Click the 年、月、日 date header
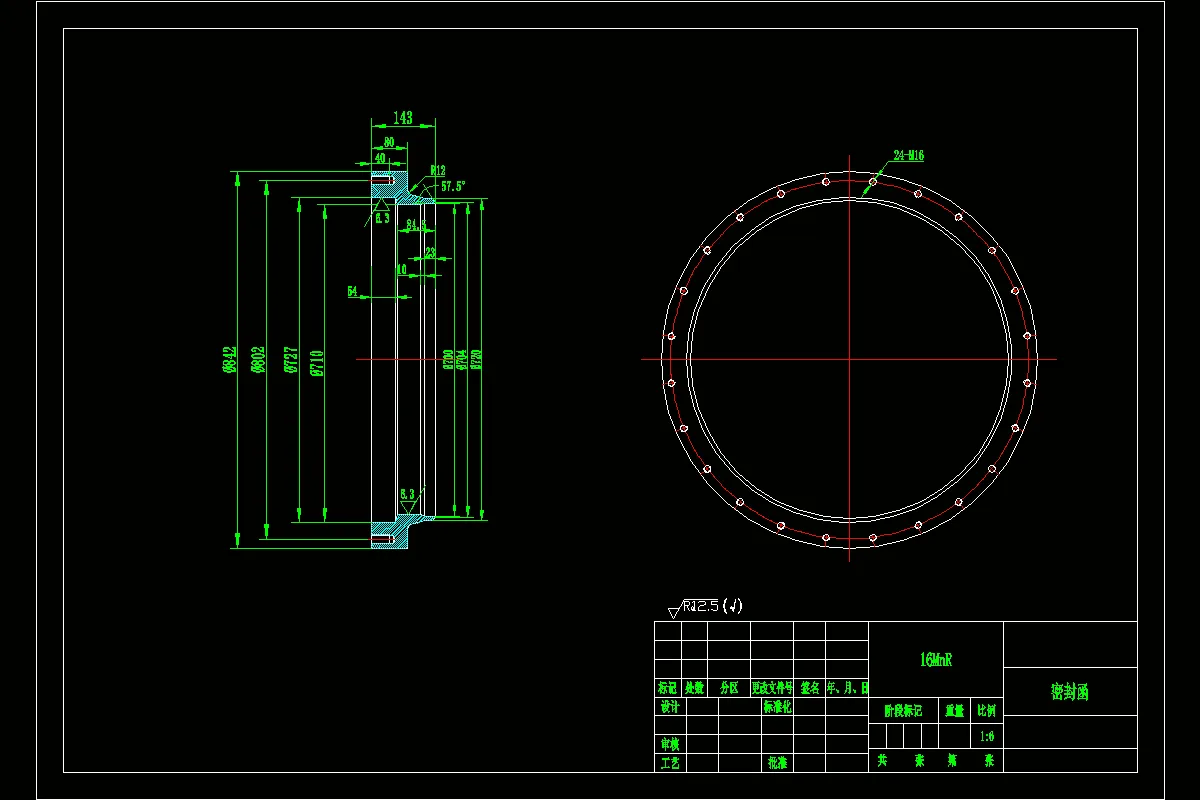Viewport: 1200px width, 800px height. pyautogui.click(x=847, y=688)
